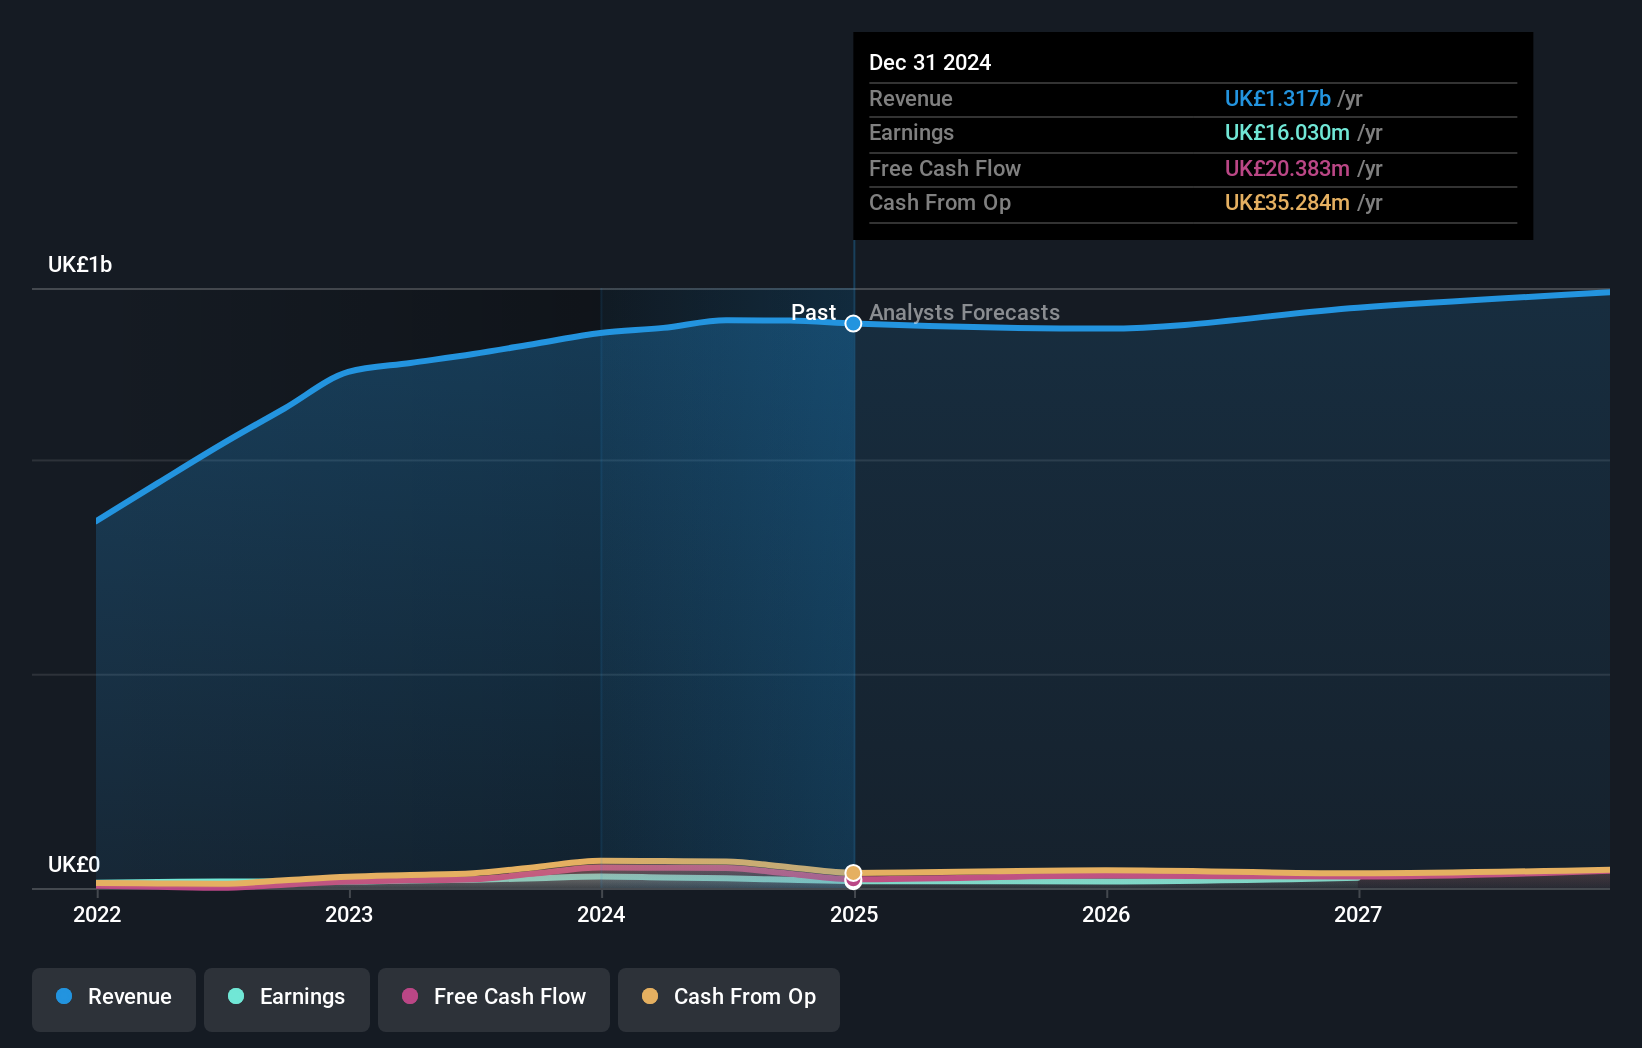Click the UK£0 y-axis label
1642x1048 pixels.
pyautogui.click(x=74, y=864)
